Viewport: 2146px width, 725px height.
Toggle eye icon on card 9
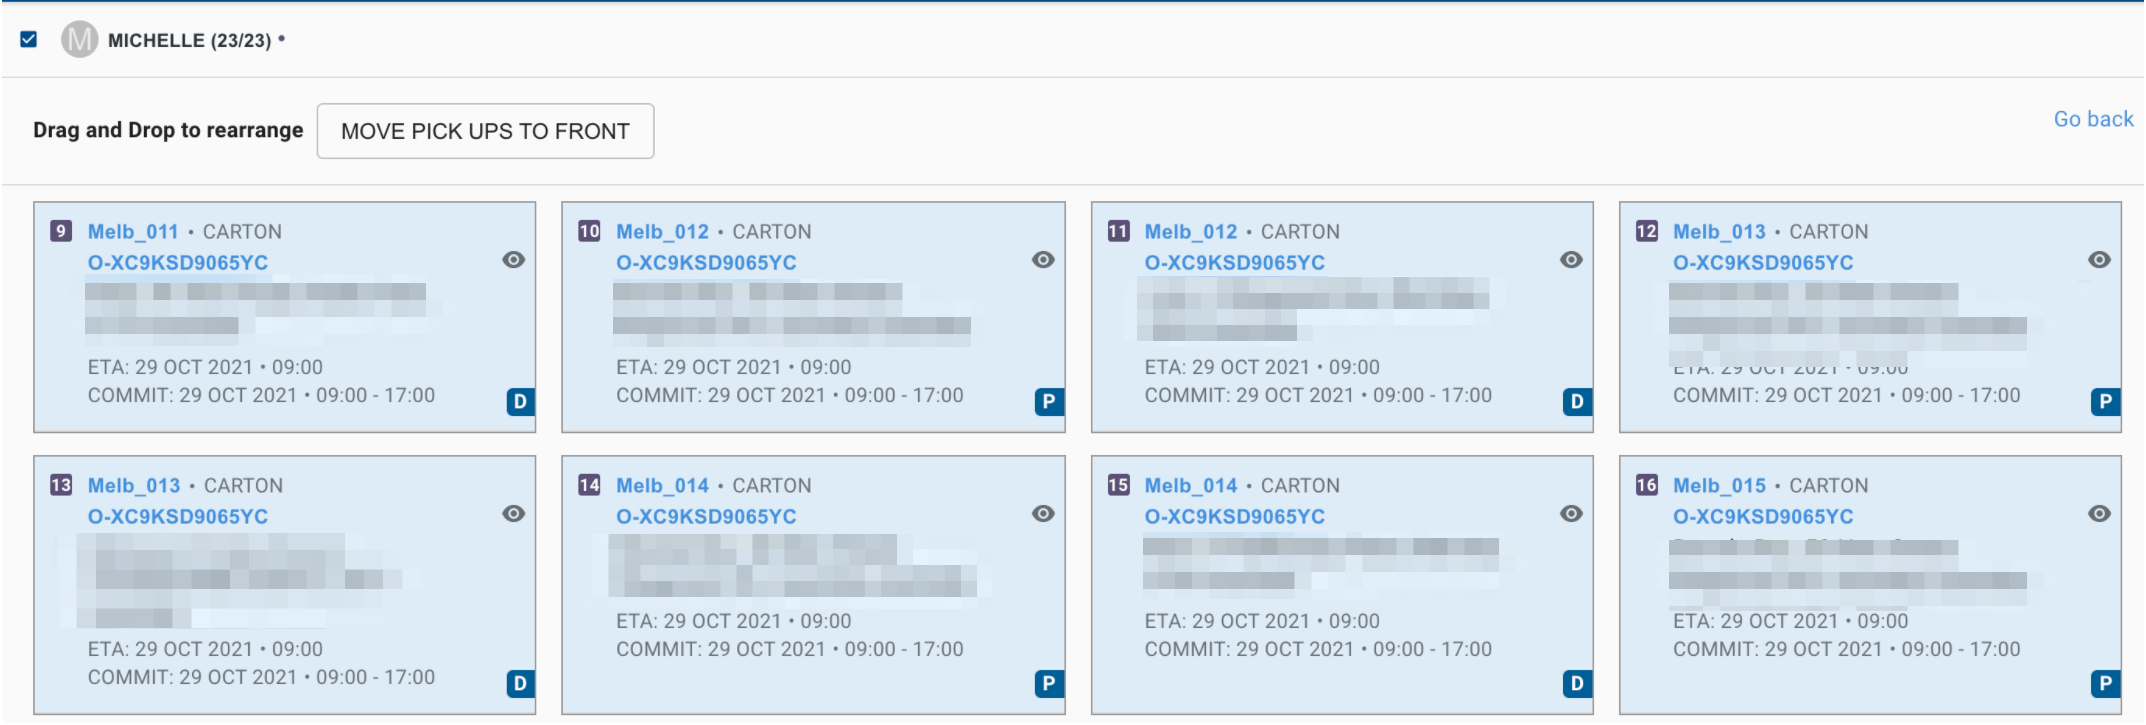[x=514, y=260]
